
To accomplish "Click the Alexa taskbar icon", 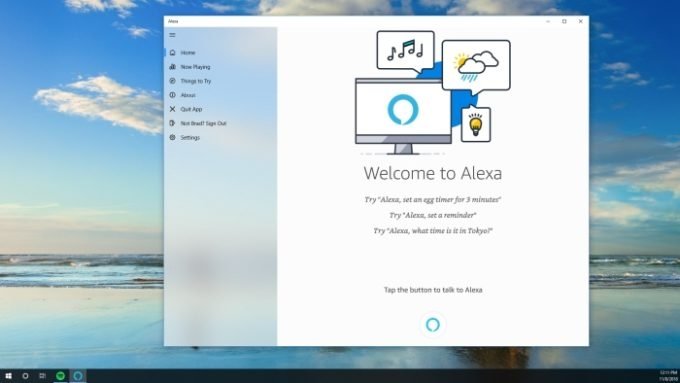I will pos(78,376).
